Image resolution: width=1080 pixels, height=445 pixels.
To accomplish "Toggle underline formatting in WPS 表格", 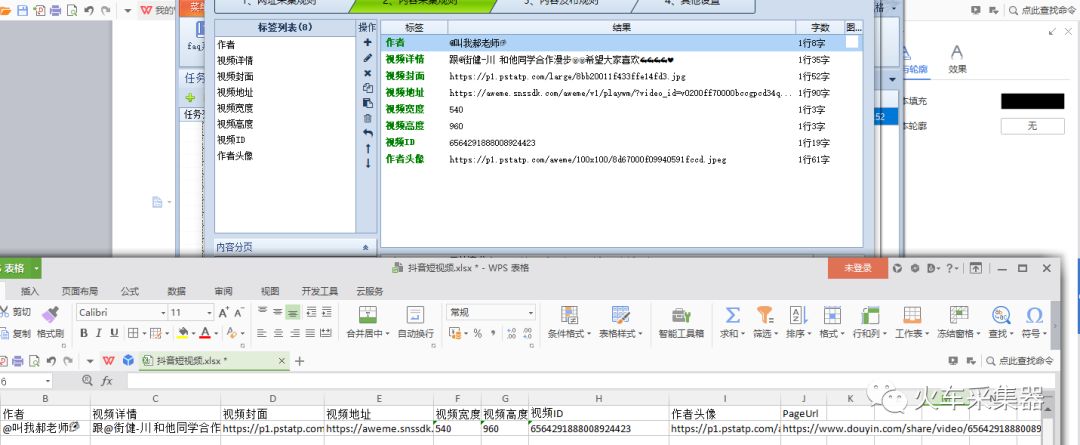I will pyautogui.click(x=114, y=333).
